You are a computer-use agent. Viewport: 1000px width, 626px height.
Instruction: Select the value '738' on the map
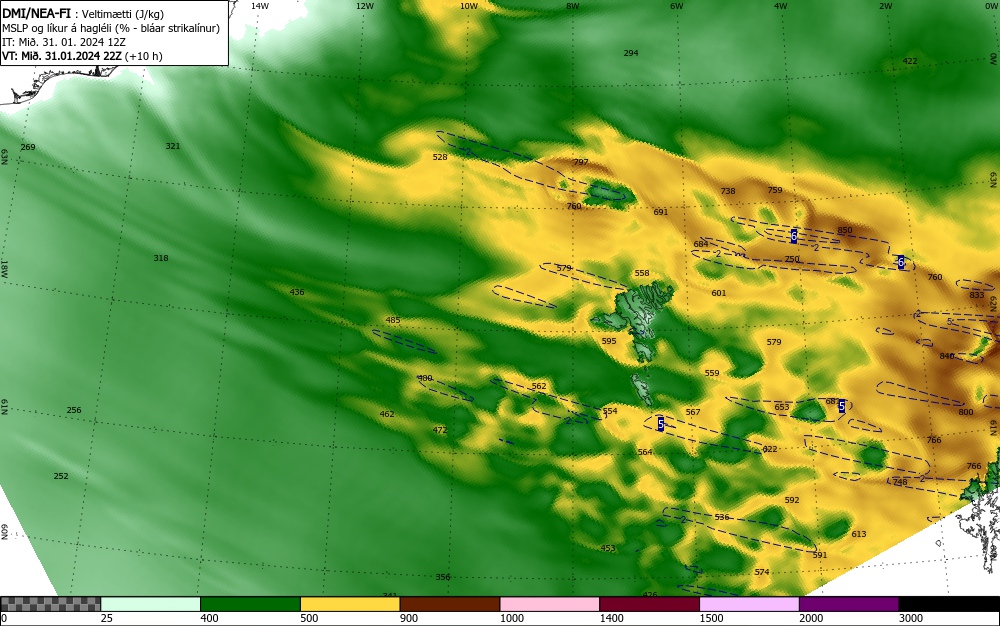(x=728, y=191)
